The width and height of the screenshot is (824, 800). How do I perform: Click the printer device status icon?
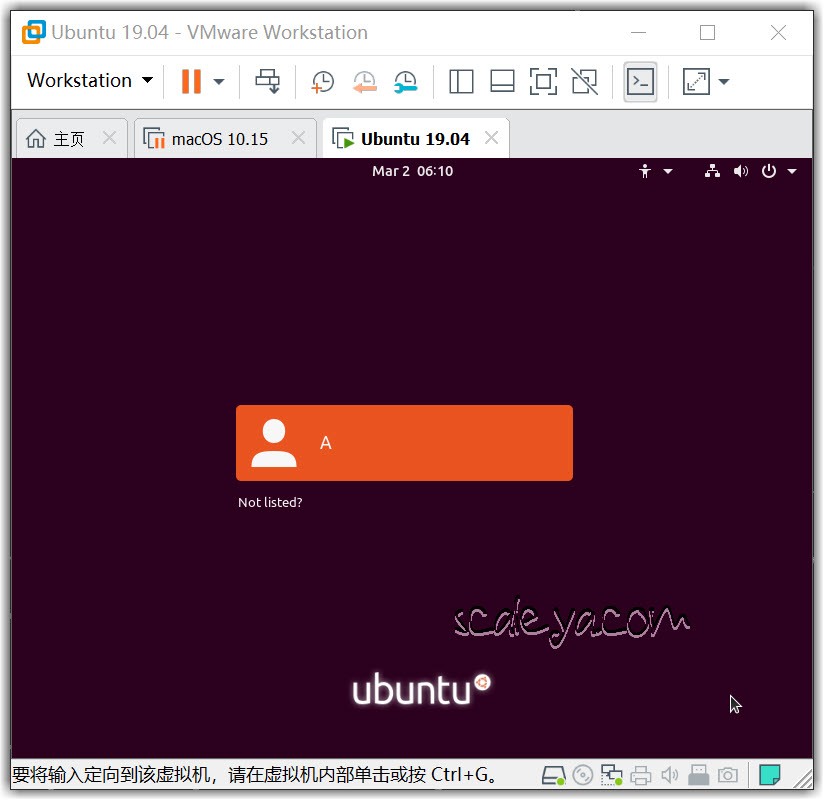pyautogui.click(x=641, y=775)
